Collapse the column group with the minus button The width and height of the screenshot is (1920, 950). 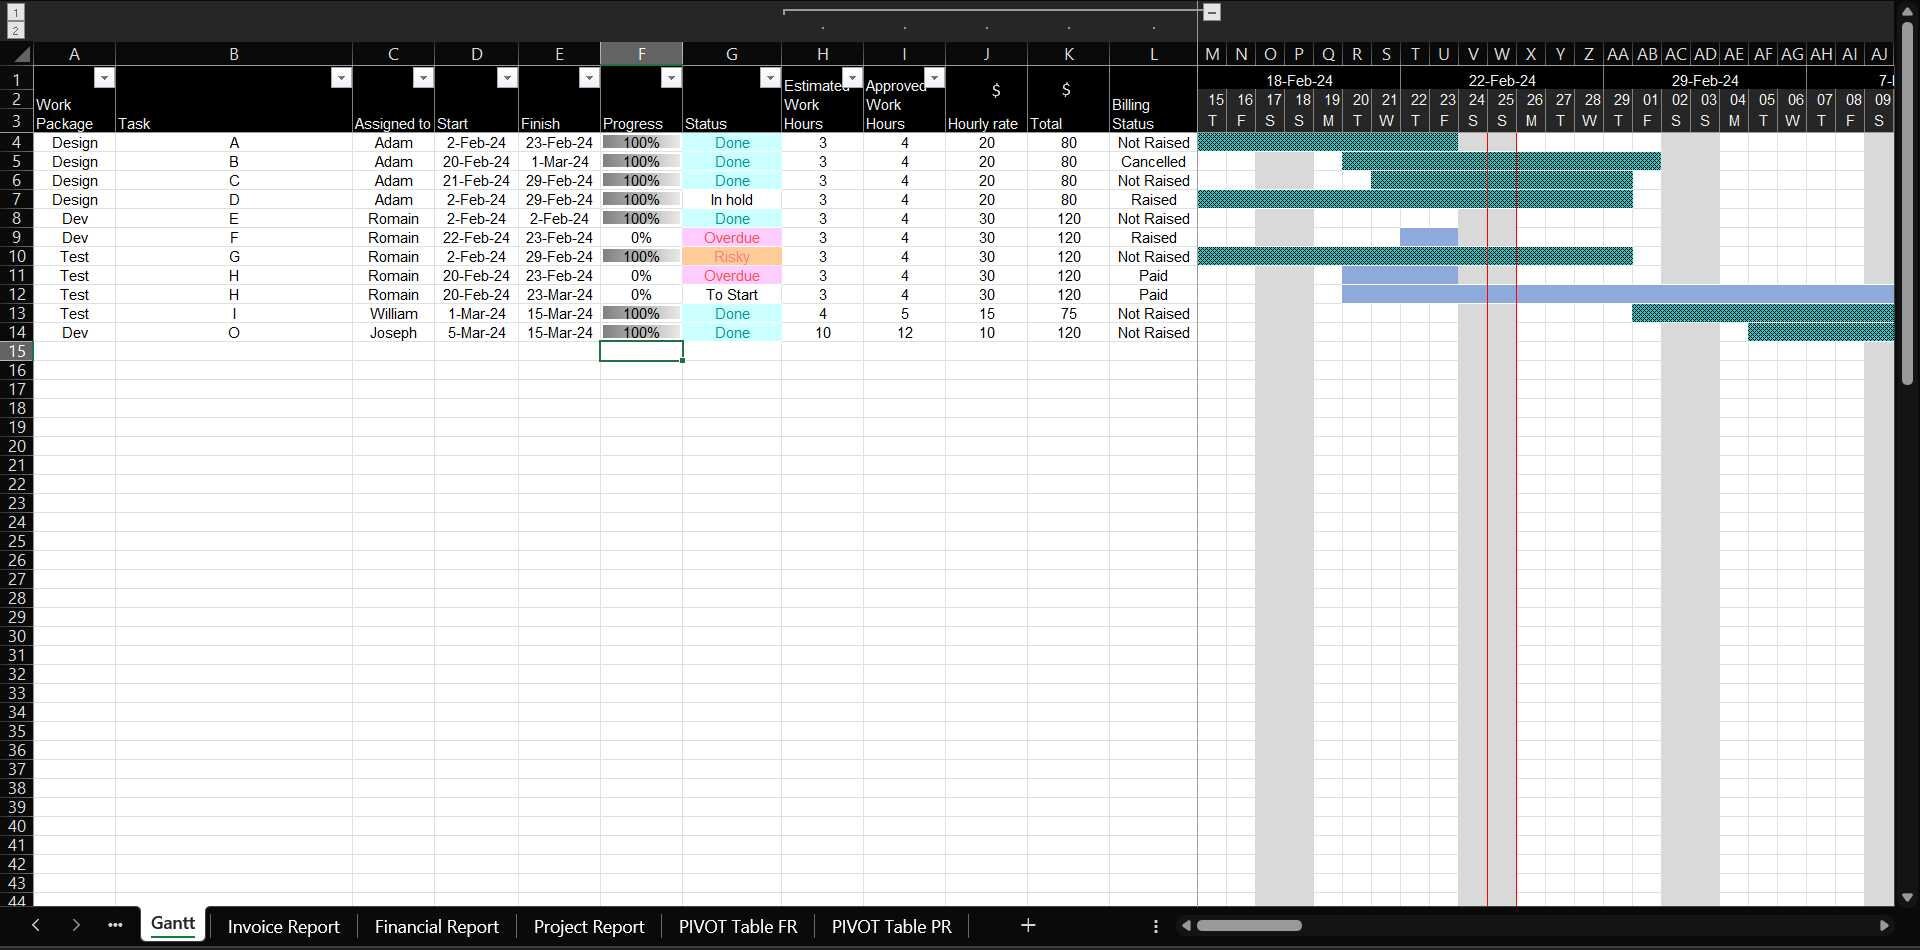(x=1213, y=12)
